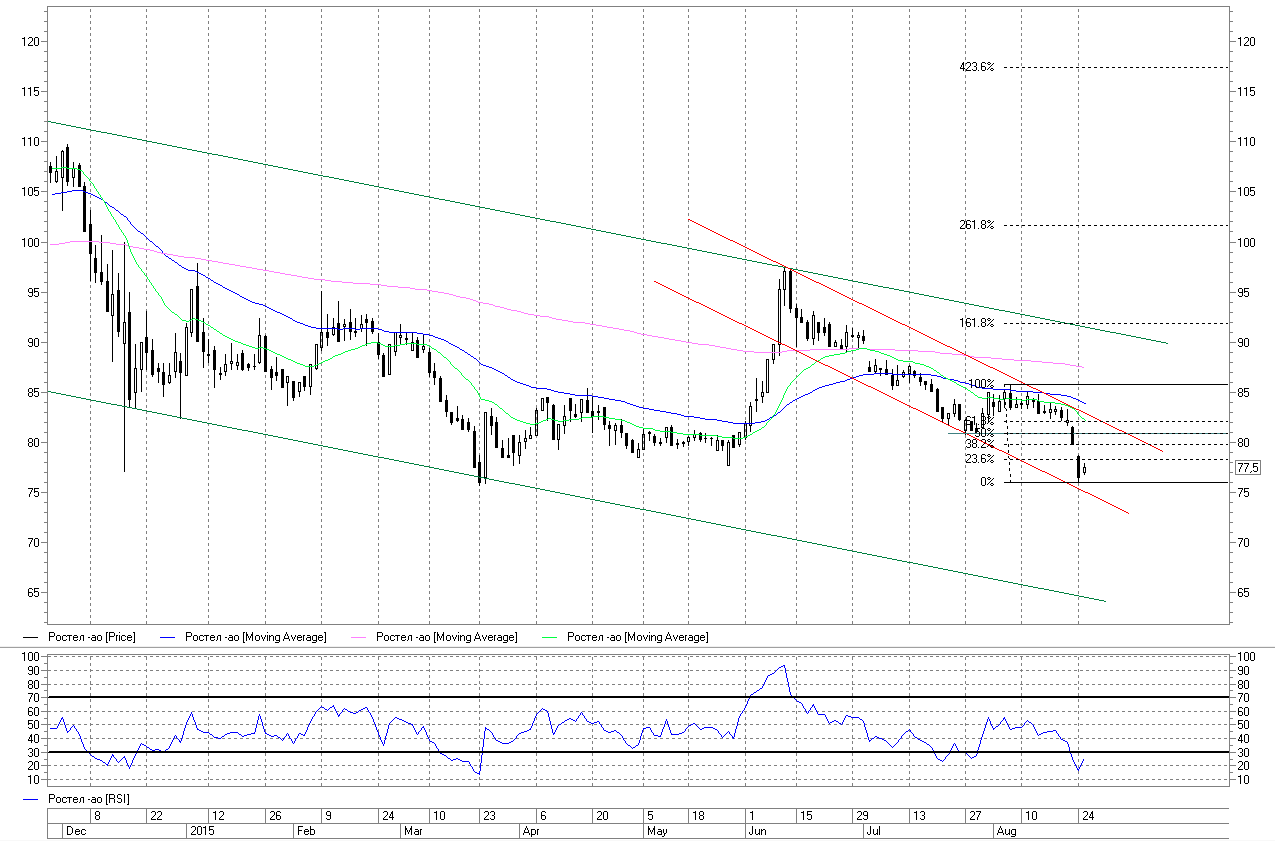This screenshot has width=1275, height=841.
Task: Select the Mar month label on time axis
Action: tap(415, 831)
